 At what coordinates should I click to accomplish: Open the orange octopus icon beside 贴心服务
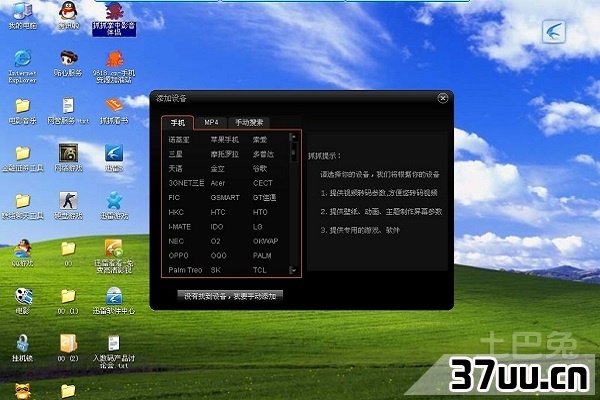pyautogui.click(x=114, y=67)
